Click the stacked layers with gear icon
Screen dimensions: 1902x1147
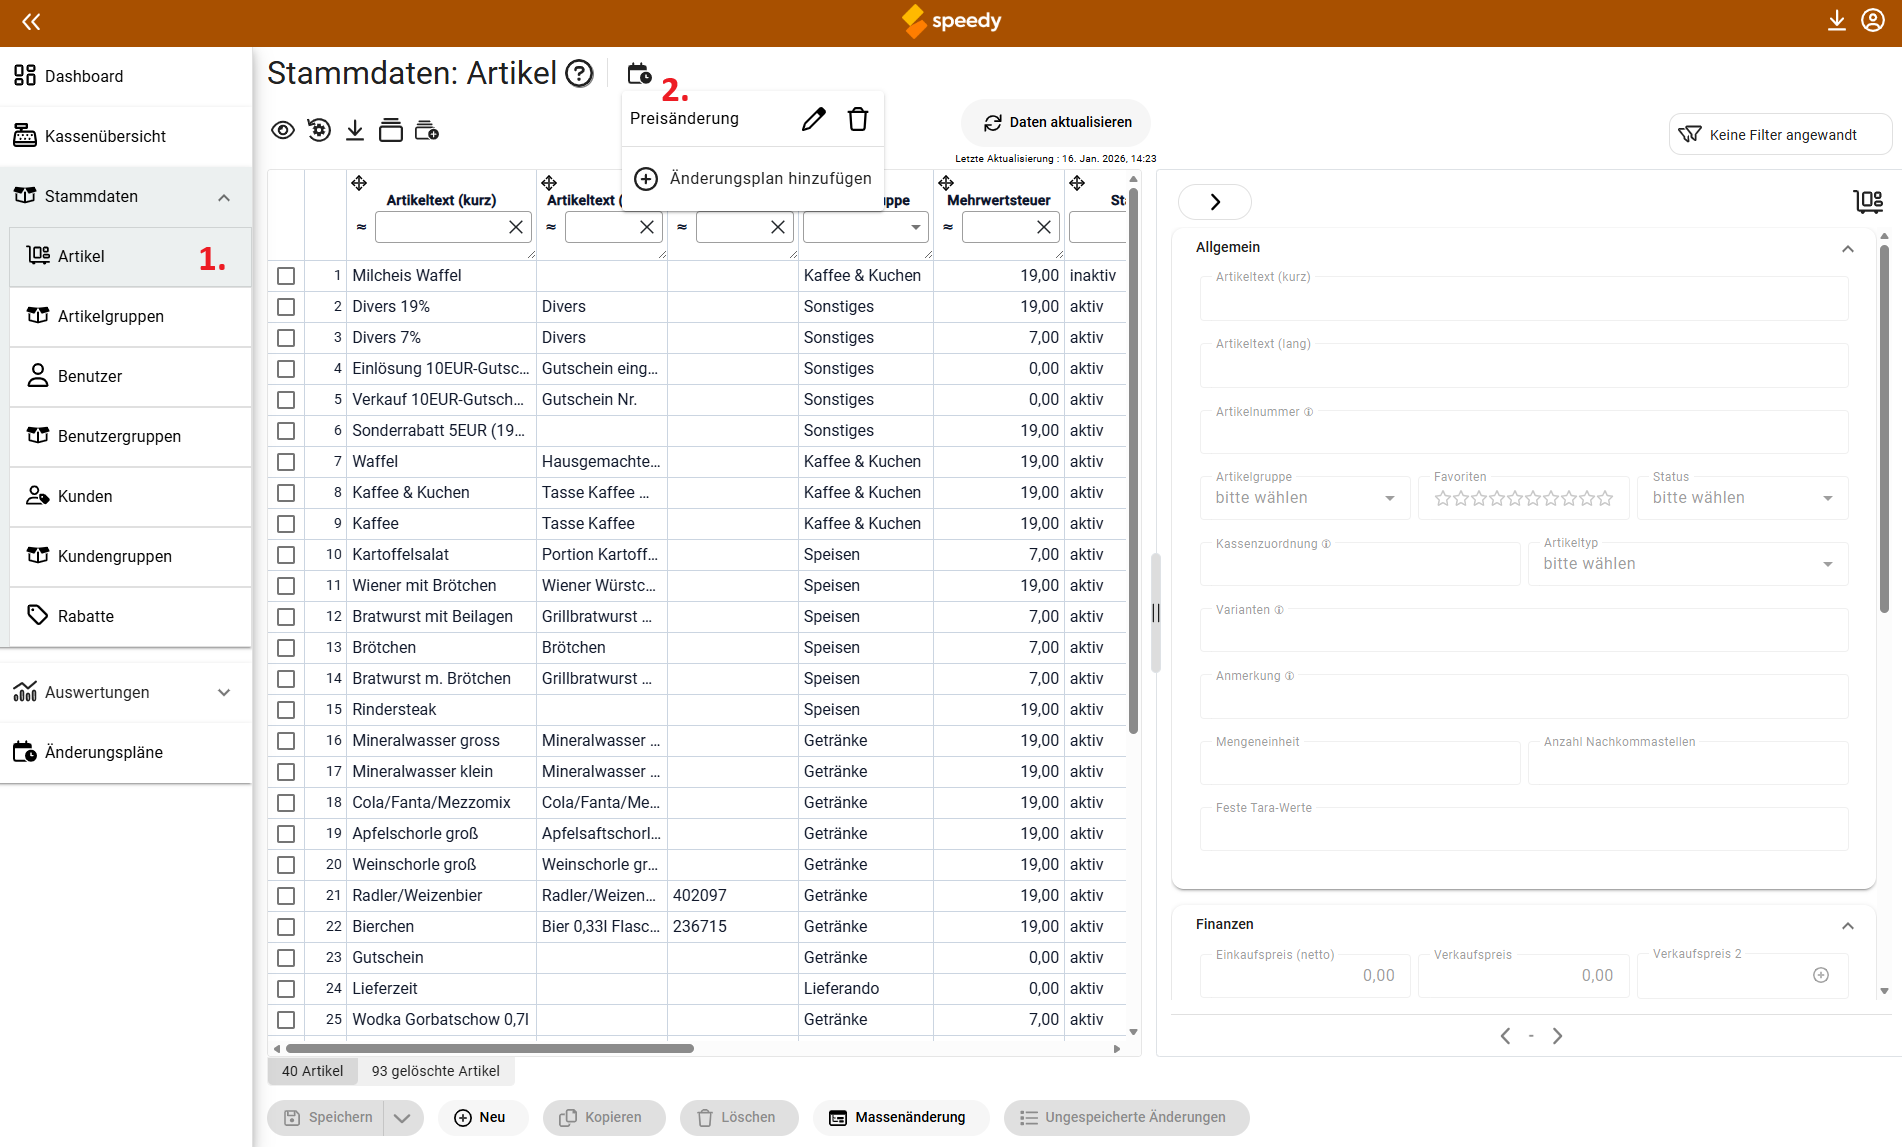pos(427,130)
